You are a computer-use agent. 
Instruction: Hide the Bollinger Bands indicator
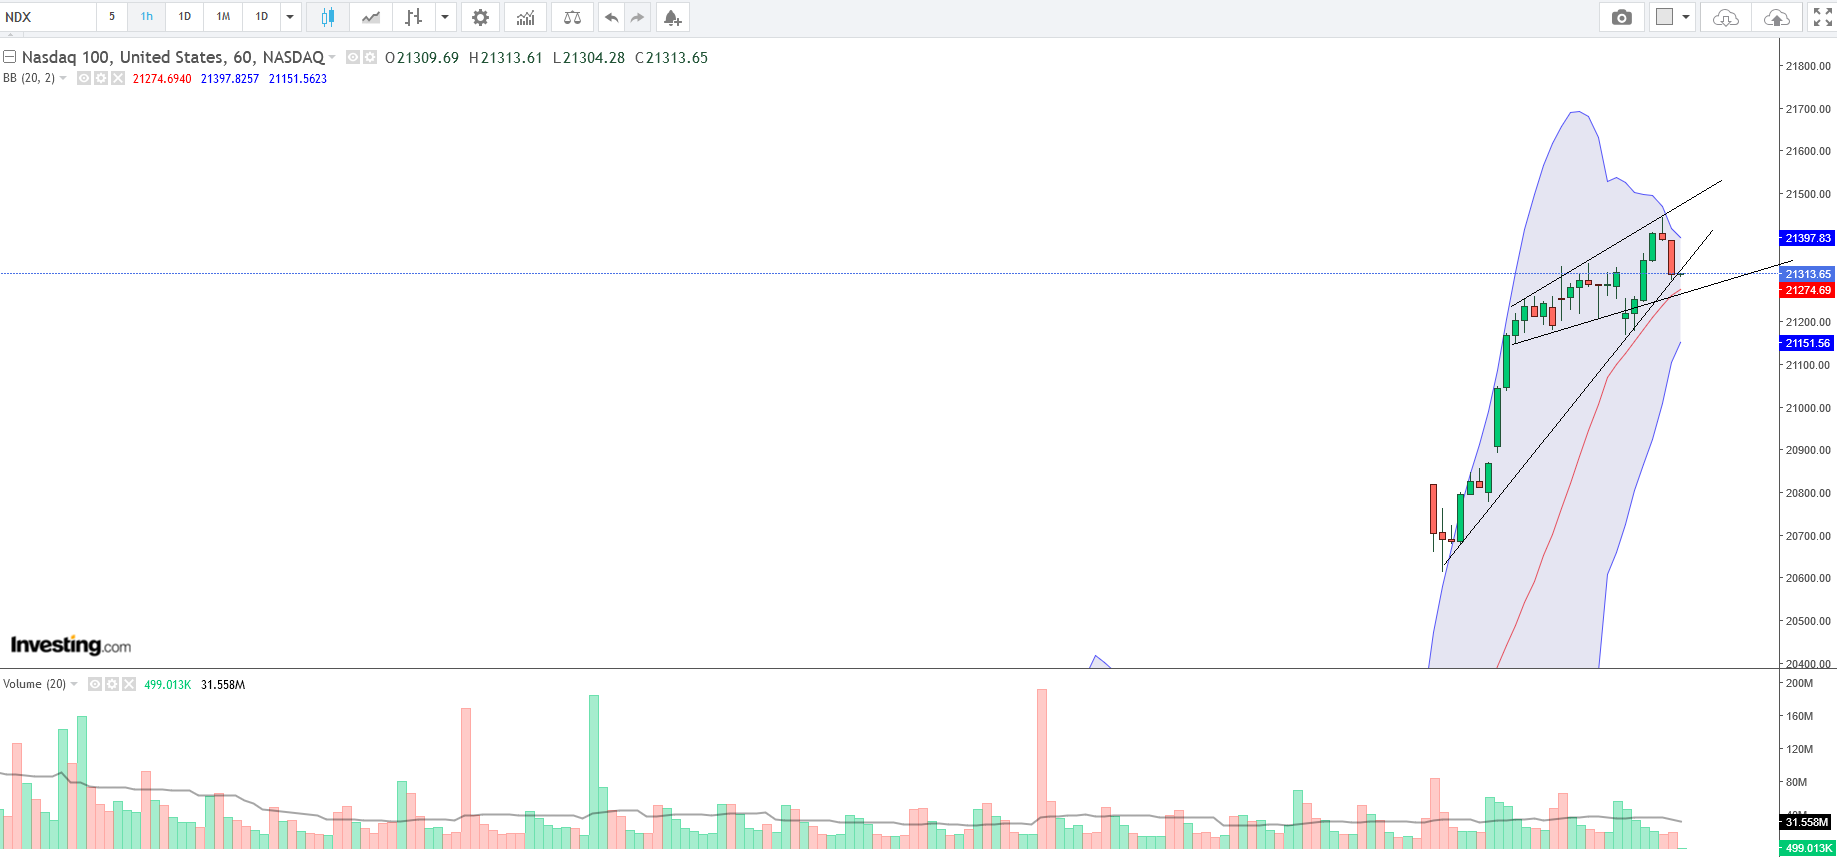point(85,78)
